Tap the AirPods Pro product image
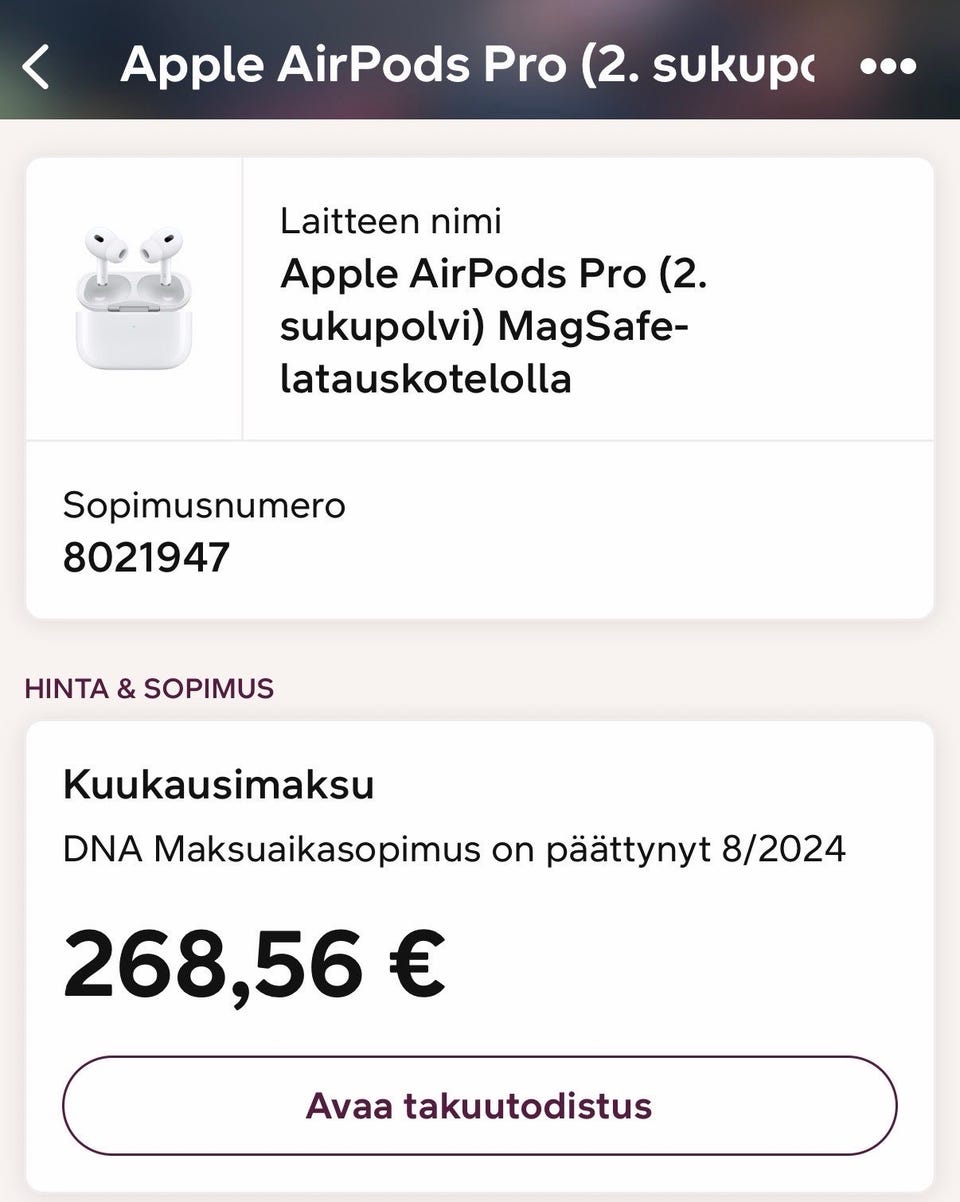The image size is (960, 1202). [134, 298]
